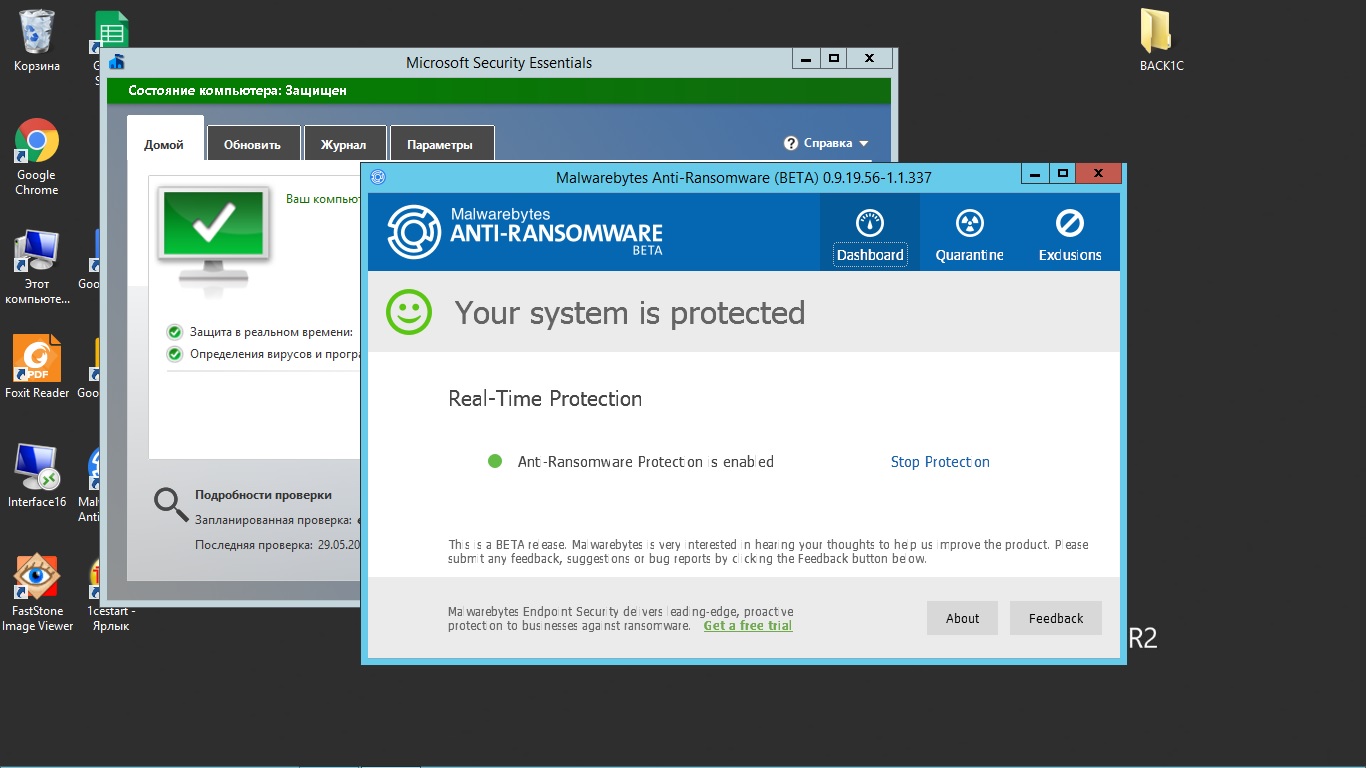
Task: Click the magnifier icon beside Подробности проверки
Action: (x=171, y=505)
